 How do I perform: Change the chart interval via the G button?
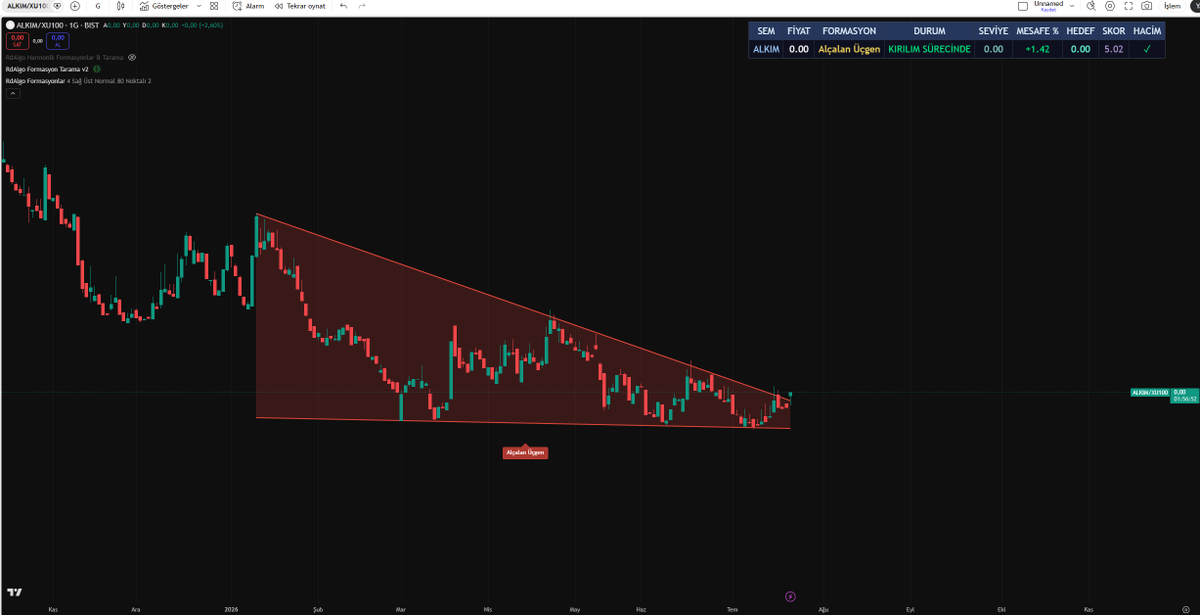[x=98, y=6]
